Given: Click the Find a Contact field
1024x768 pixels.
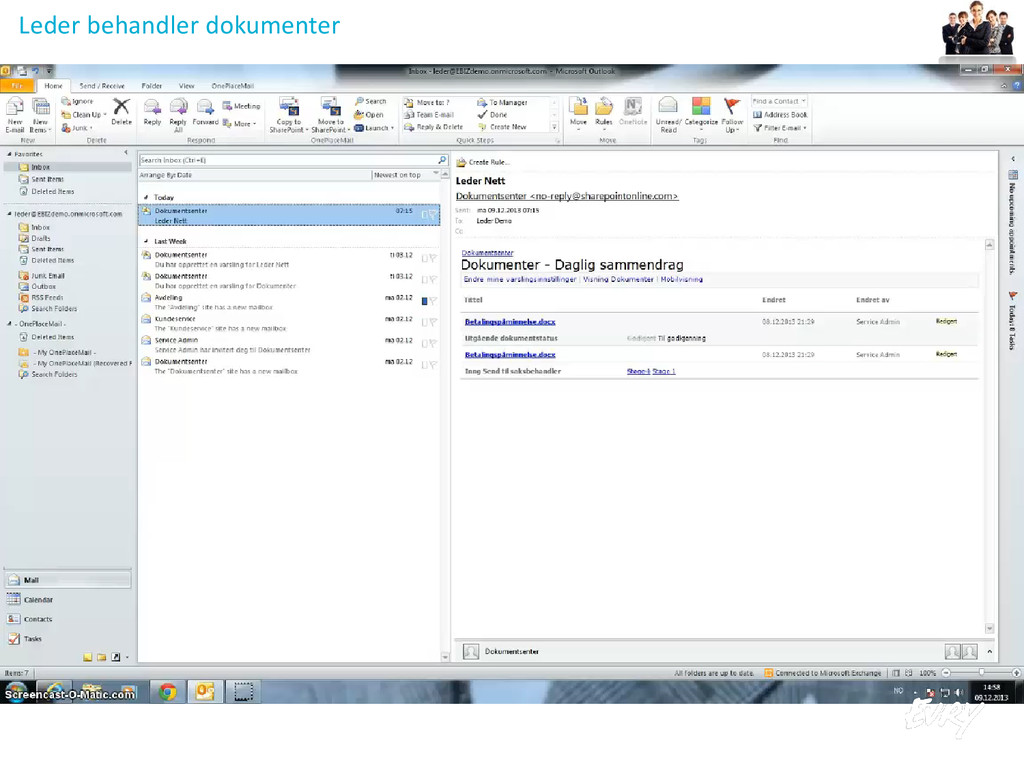Looking at the screenshot, I should pos(779,101).
